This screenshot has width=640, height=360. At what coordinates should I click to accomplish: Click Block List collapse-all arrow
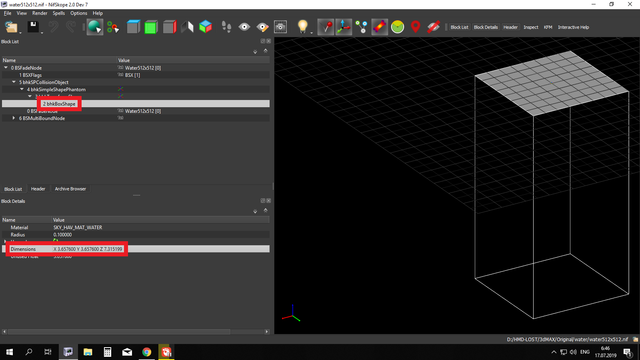point(255,51)
